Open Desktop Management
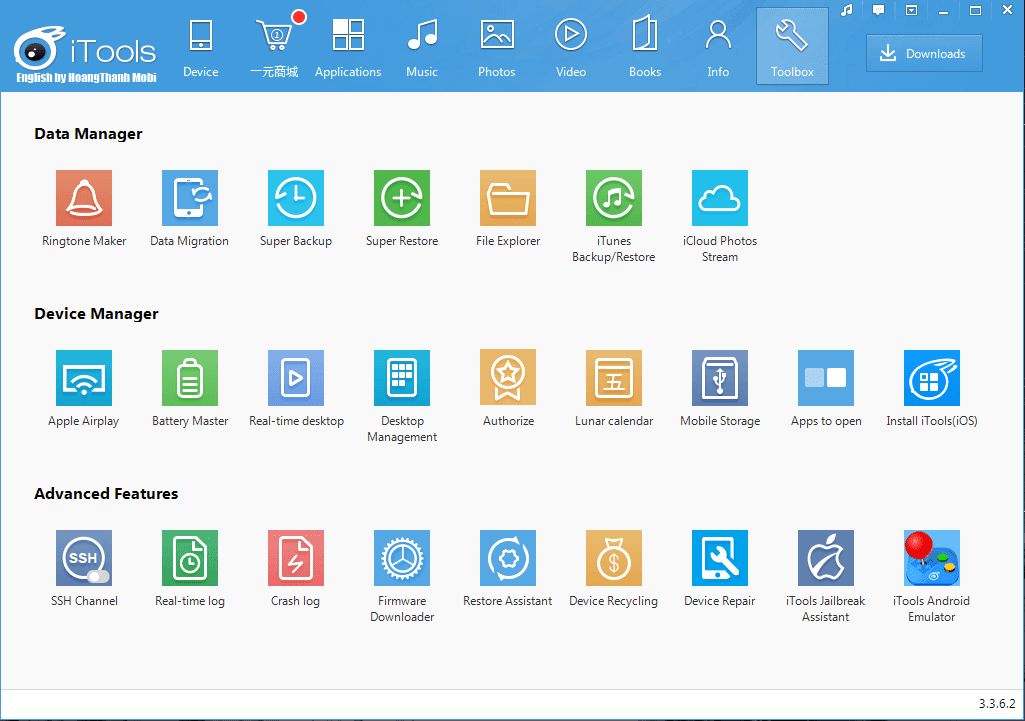This screenshot has height=721, width=1025. coord(401,378)
